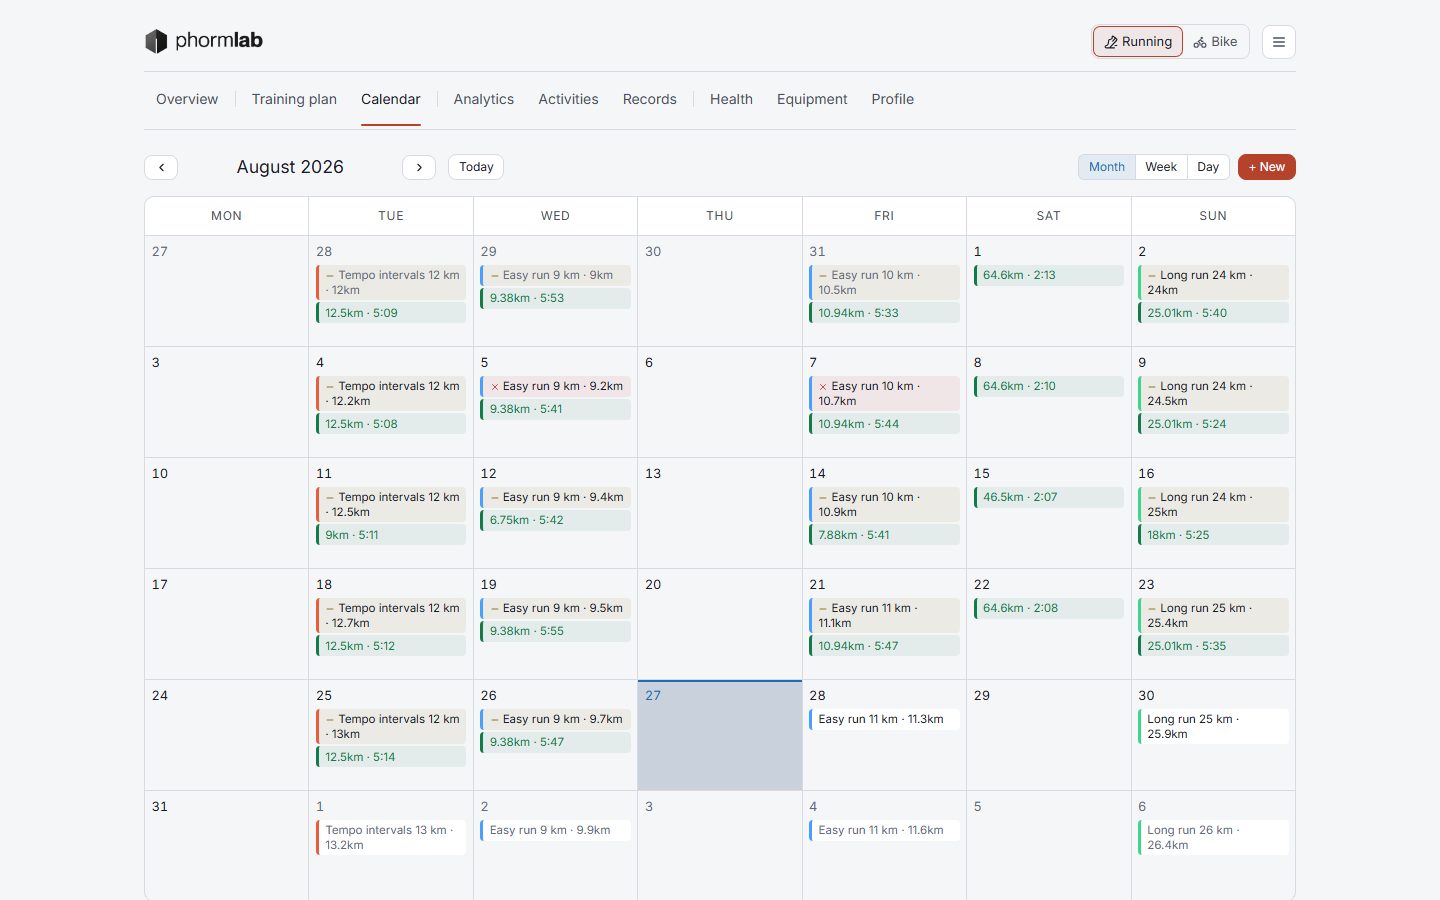Open missed Easy run 10 km · 10.7km
This screenshot has height=900, width=1440.
tap(884, 393)
